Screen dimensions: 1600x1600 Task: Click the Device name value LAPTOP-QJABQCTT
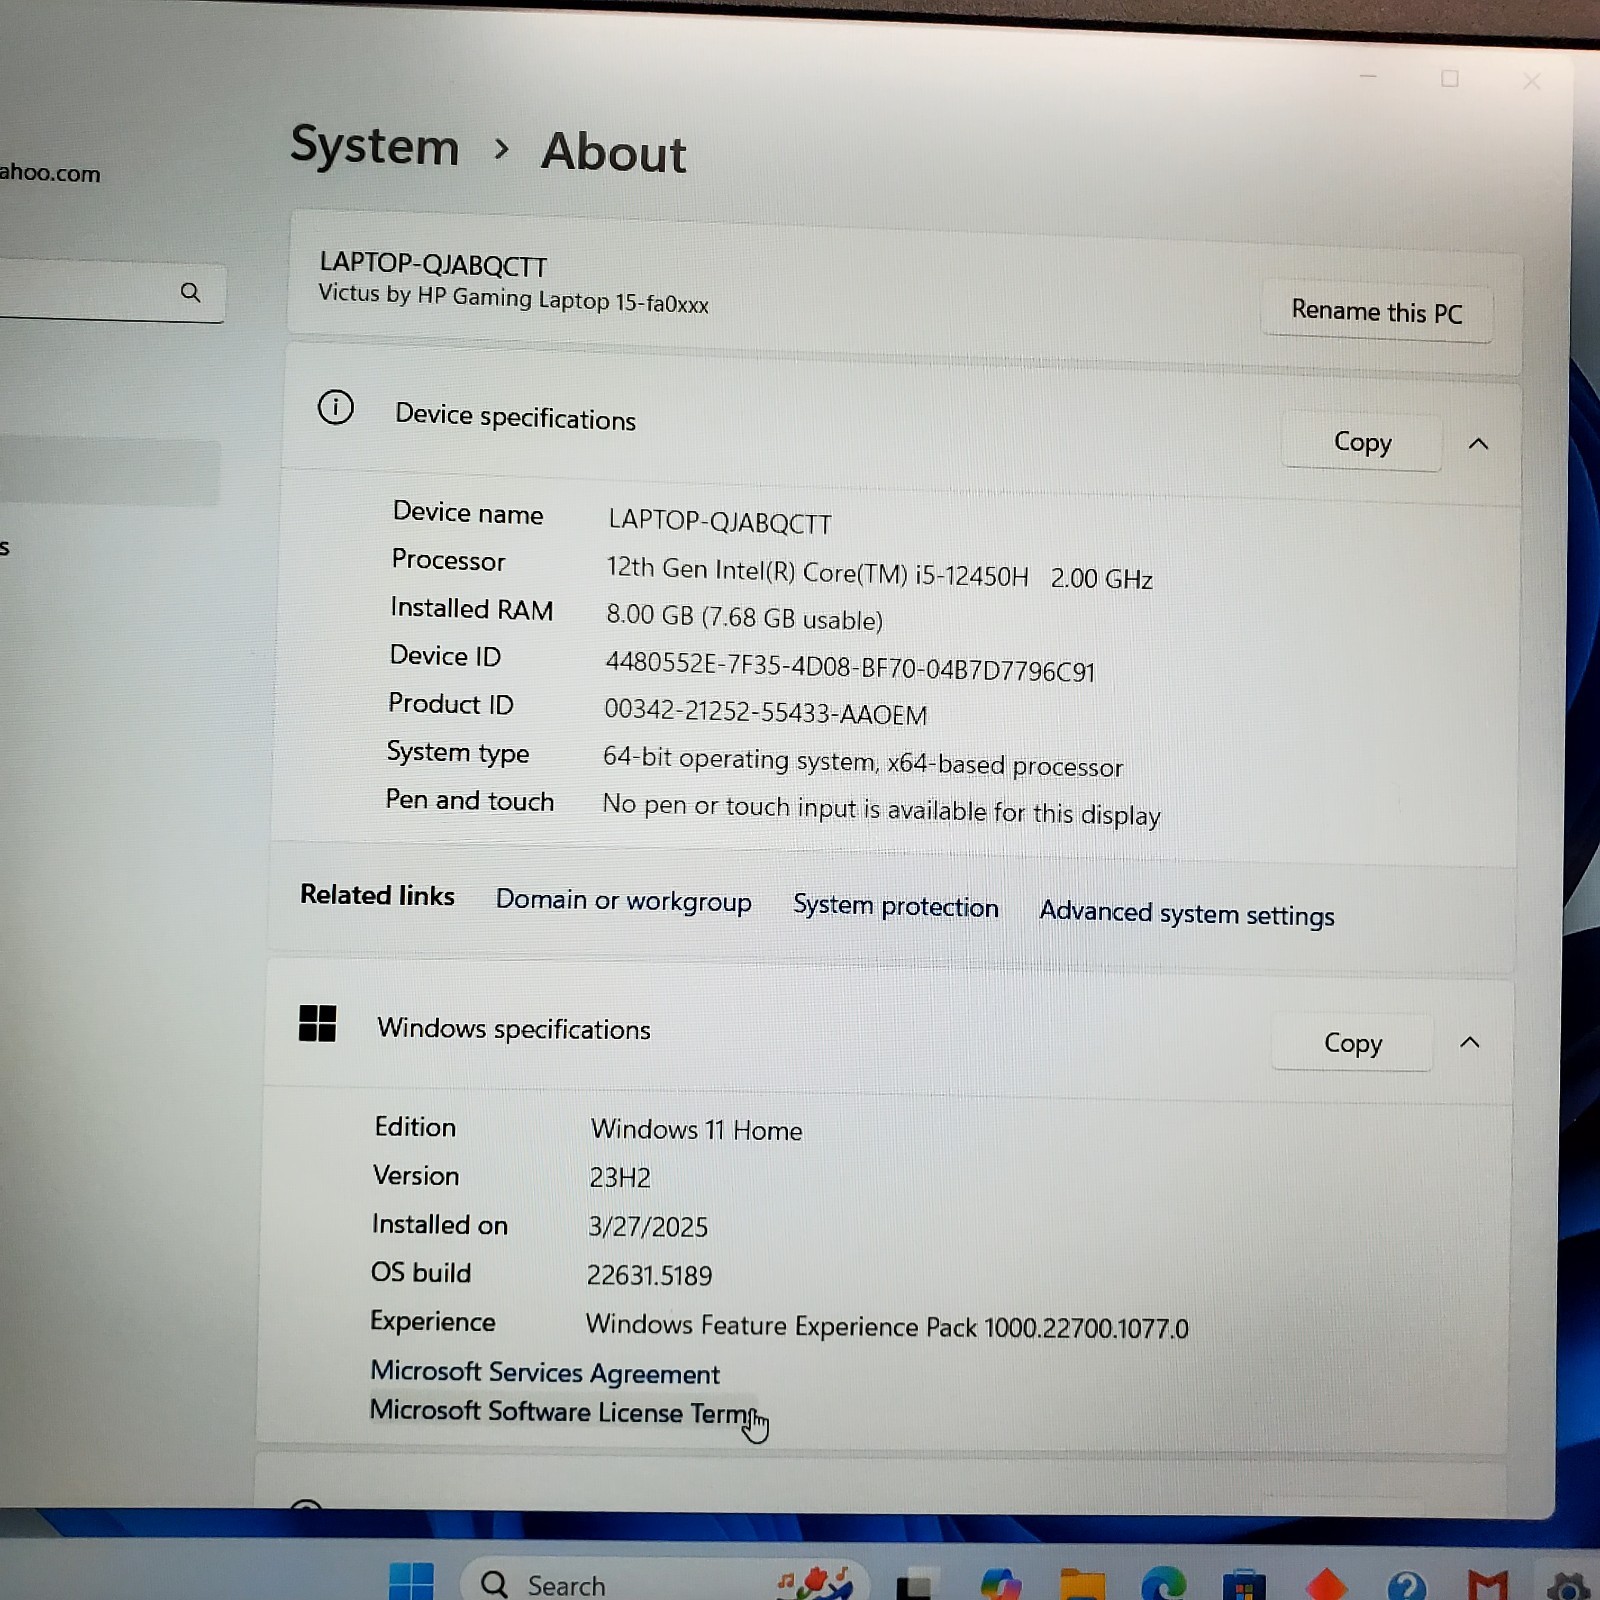coord(719,521)
